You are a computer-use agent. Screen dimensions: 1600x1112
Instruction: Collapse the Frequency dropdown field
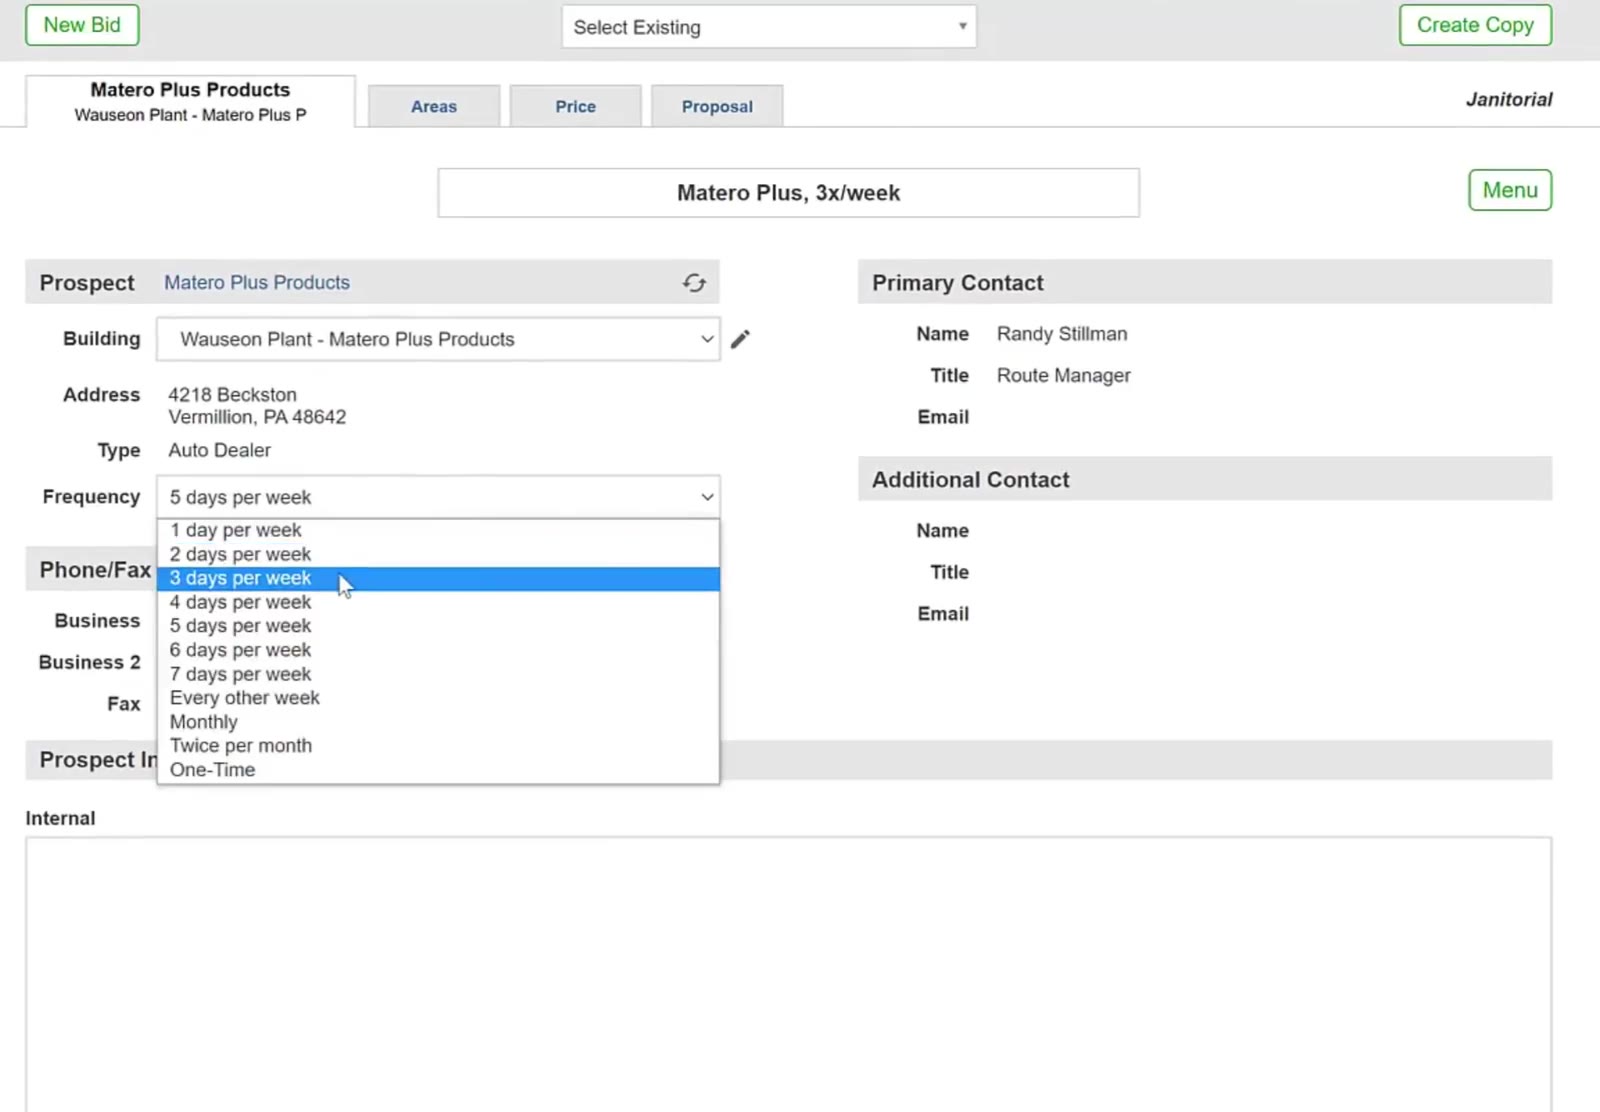coord(438,497)
